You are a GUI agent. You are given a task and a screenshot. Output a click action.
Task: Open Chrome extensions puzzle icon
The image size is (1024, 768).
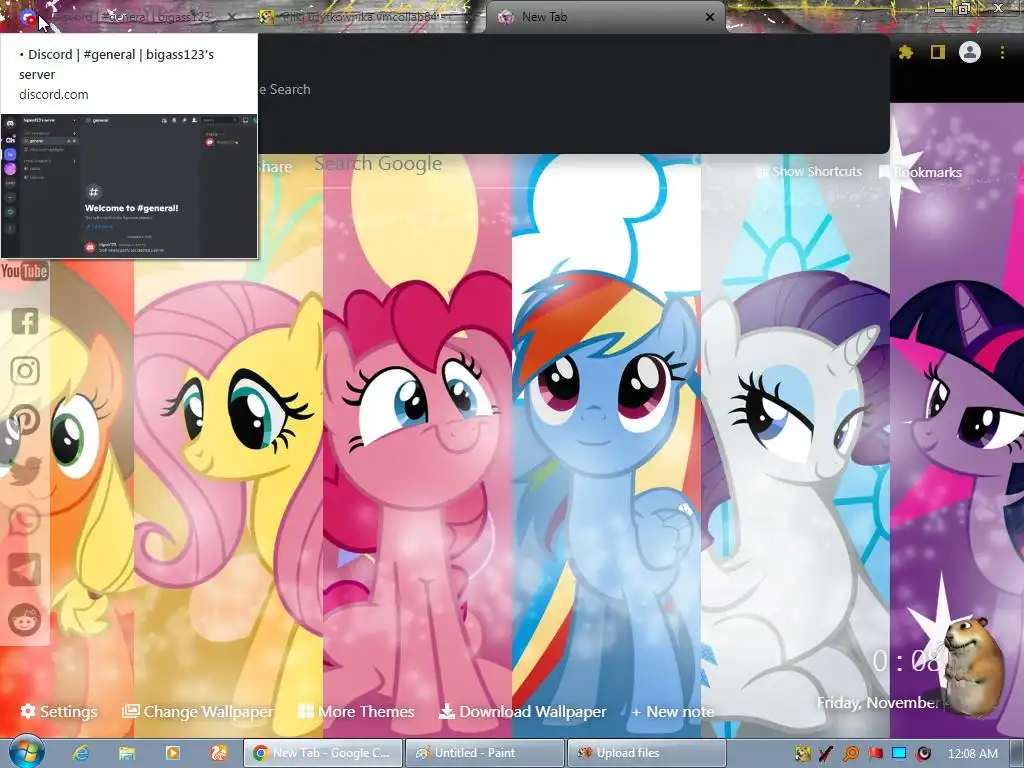pos(905,52)
